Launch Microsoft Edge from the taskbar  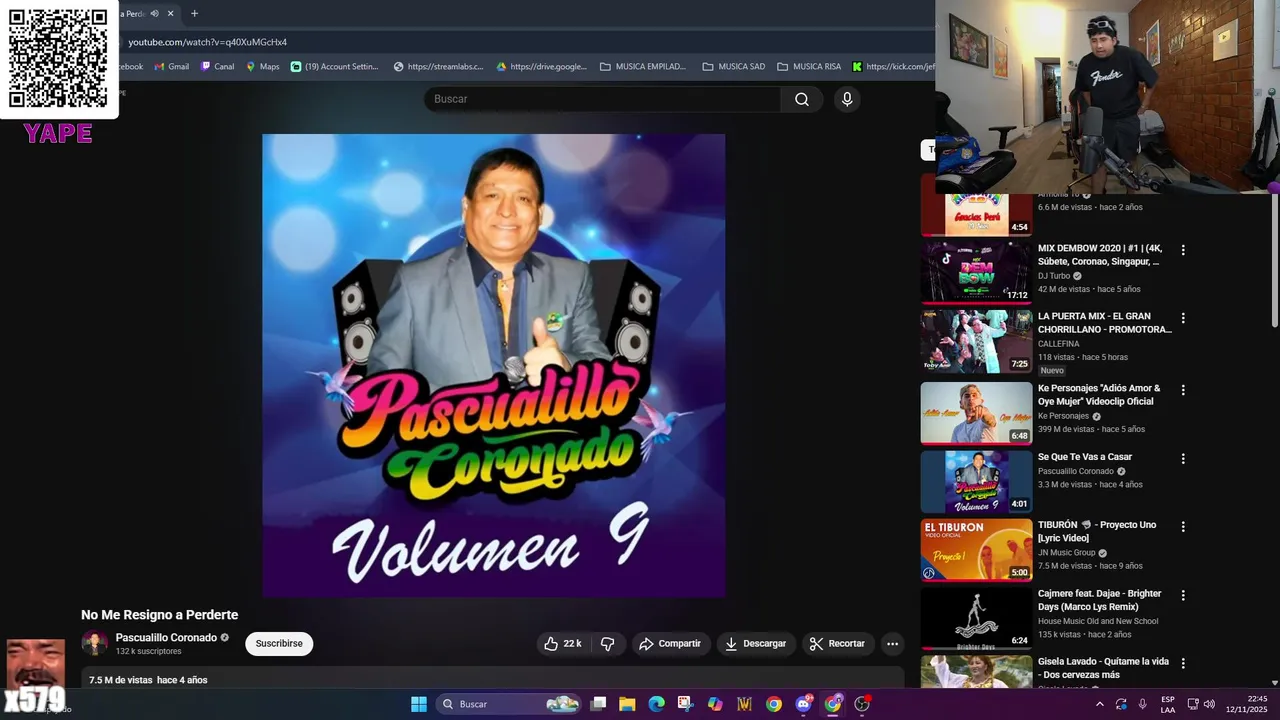[656, 704]
